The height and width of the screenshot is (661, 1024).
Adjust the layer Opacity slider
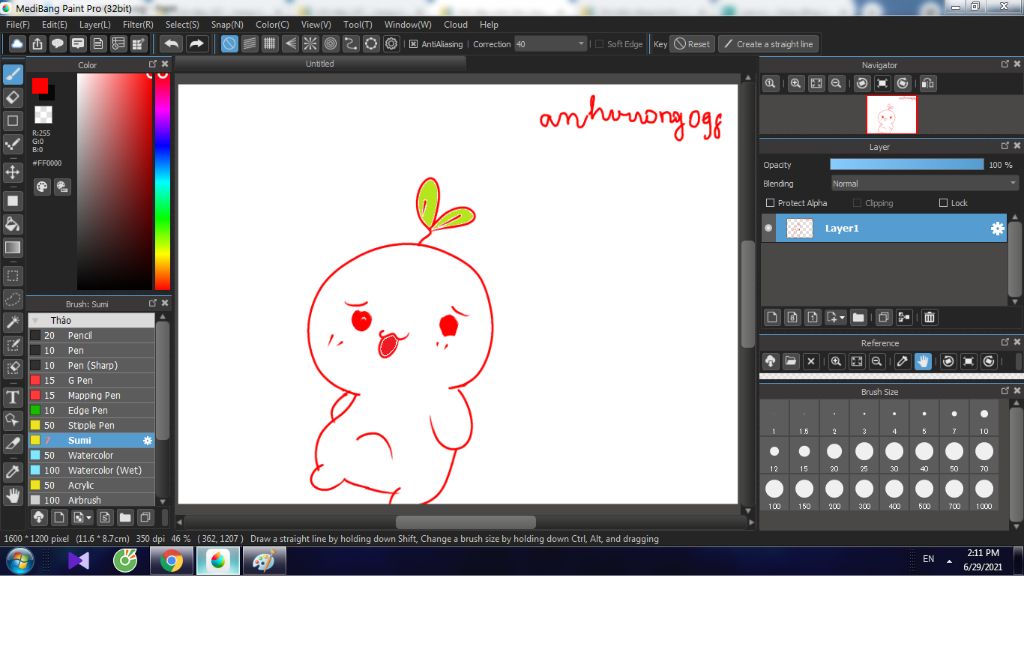coord(906,165)
